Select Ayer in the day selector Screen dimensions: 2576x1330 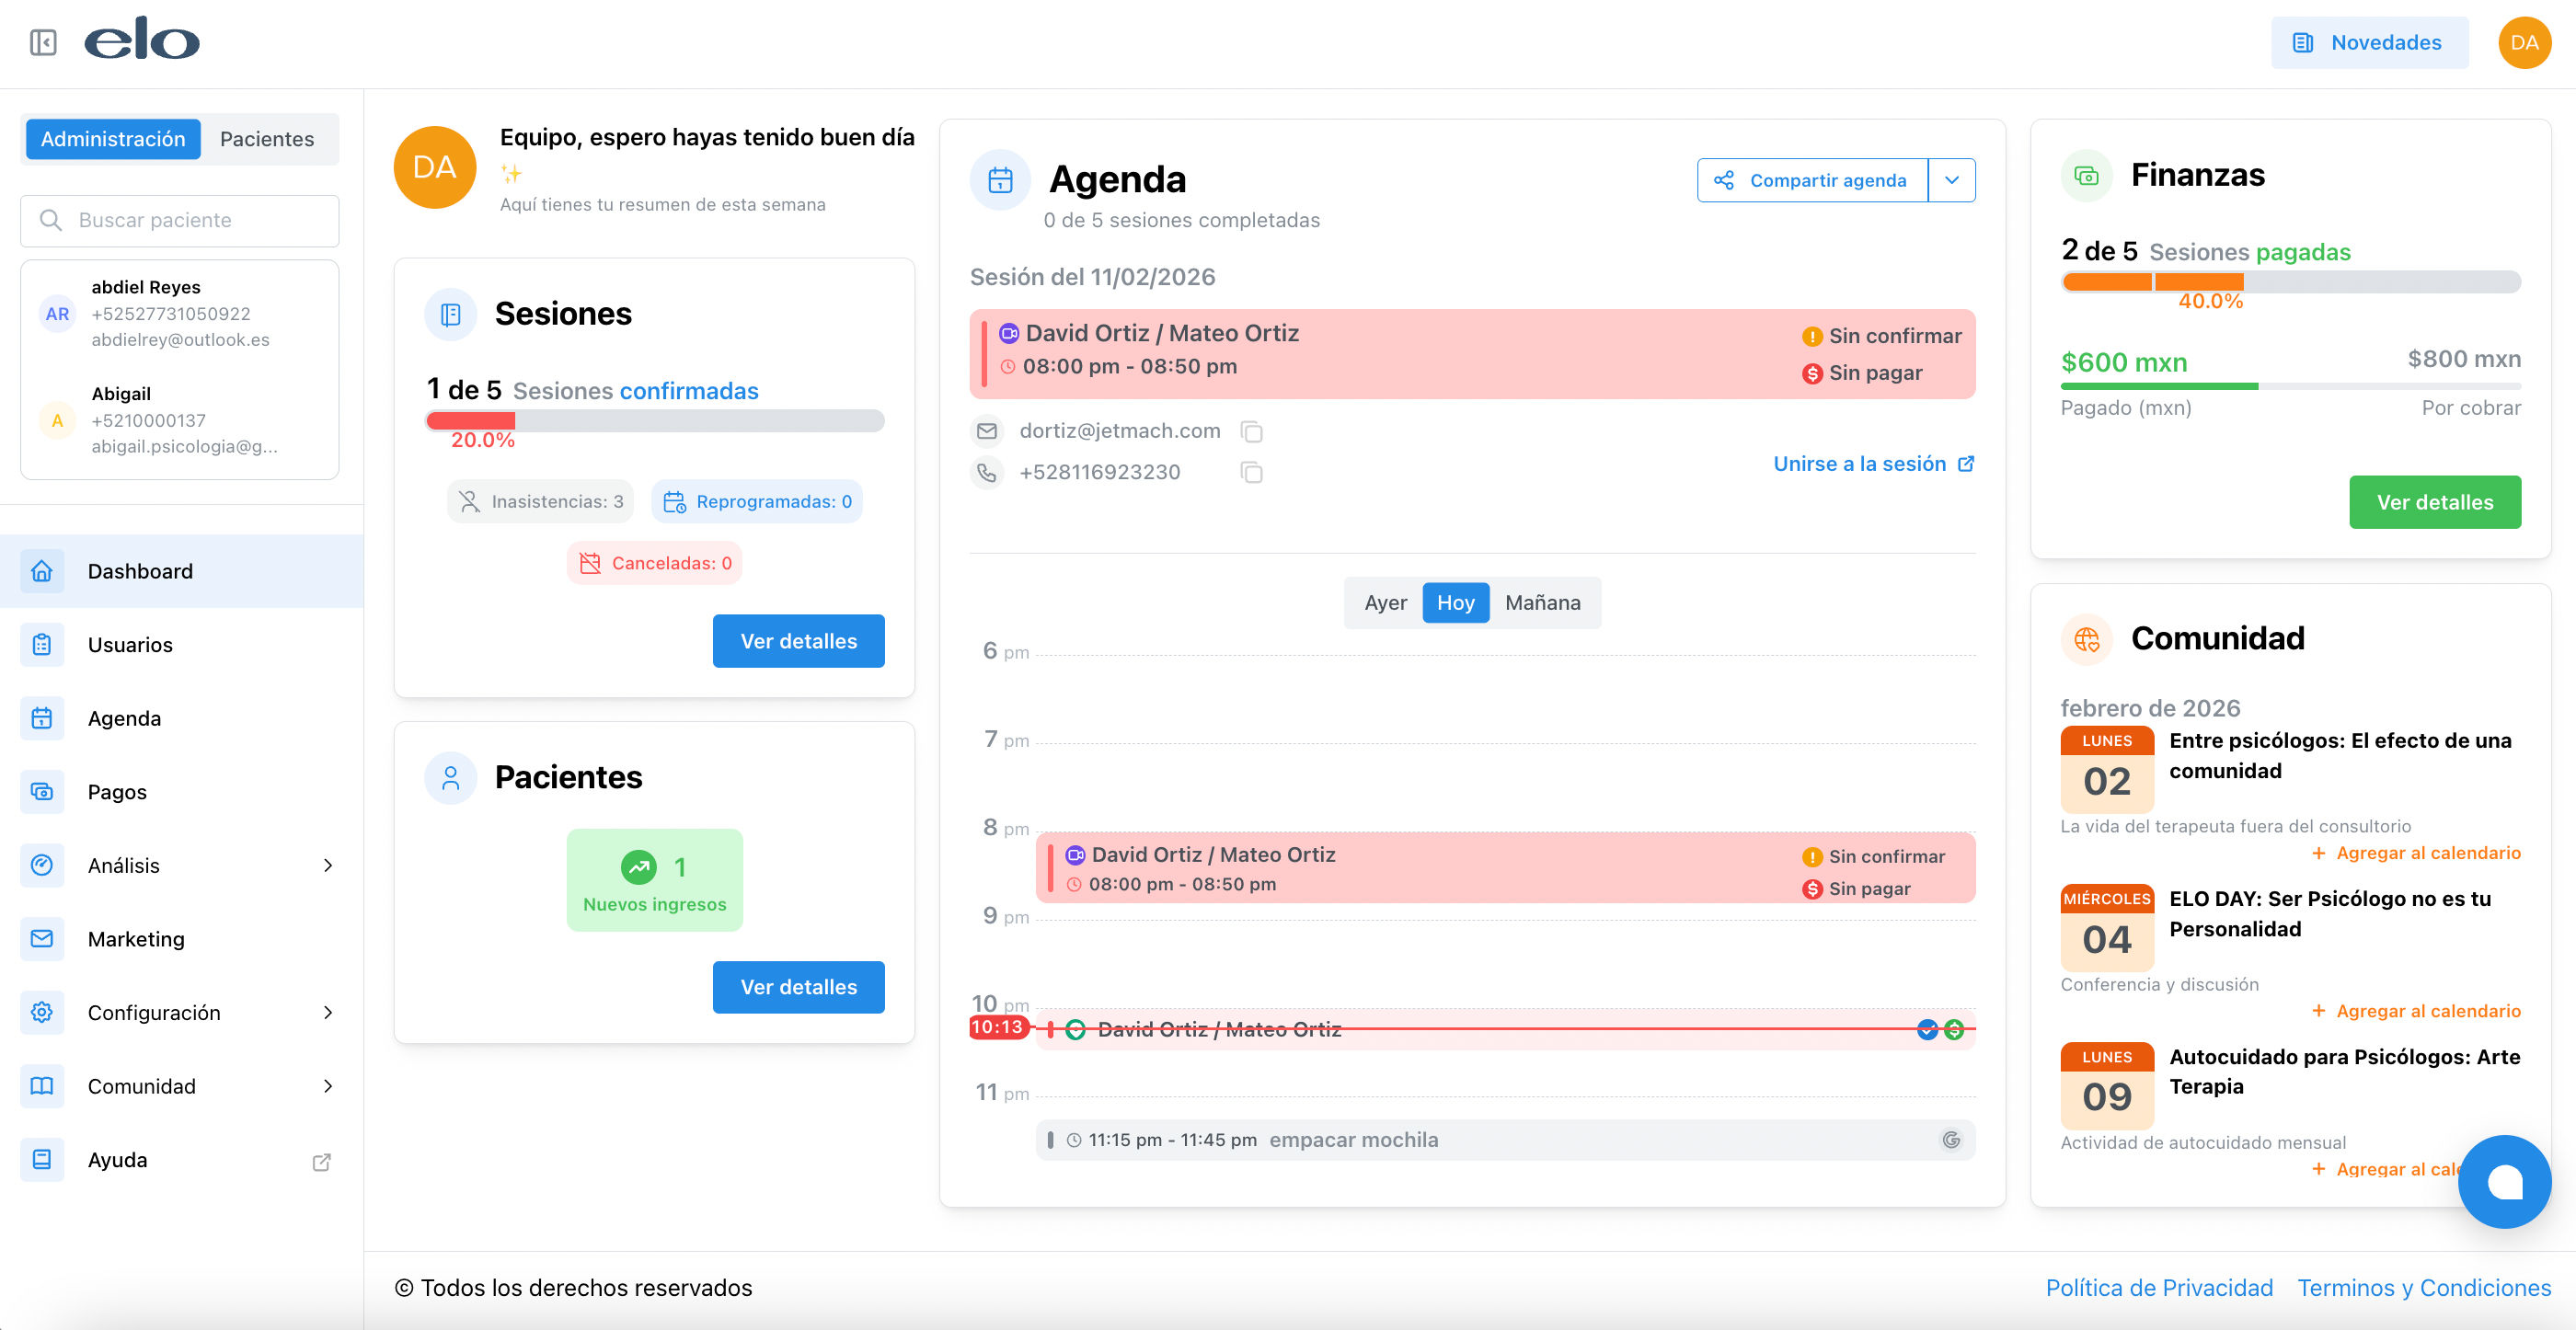1385,602
